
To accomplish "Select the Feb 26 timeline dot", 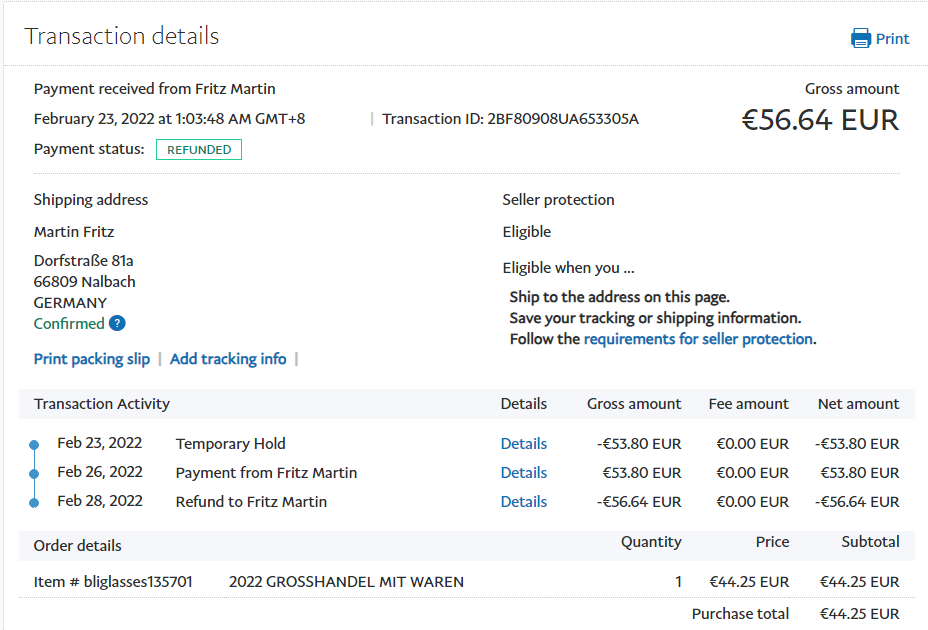I will click(x=34, y=473).
